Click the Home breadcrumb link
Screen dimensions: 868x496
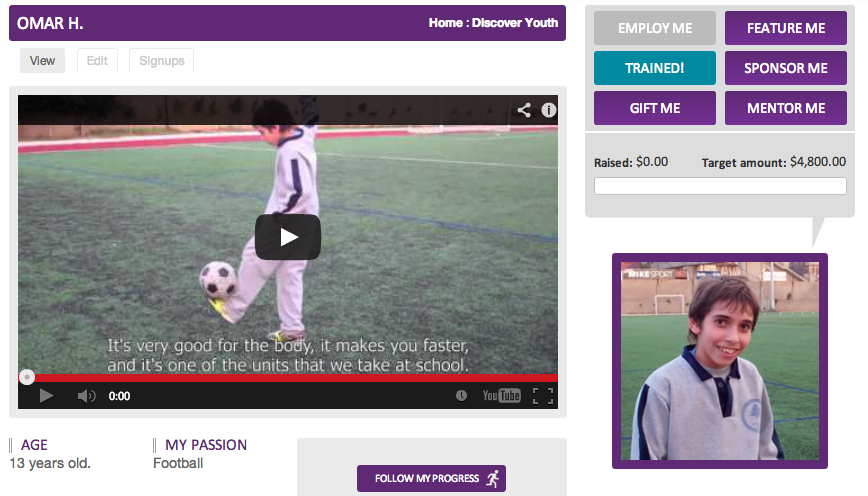(x=446, y=23)
